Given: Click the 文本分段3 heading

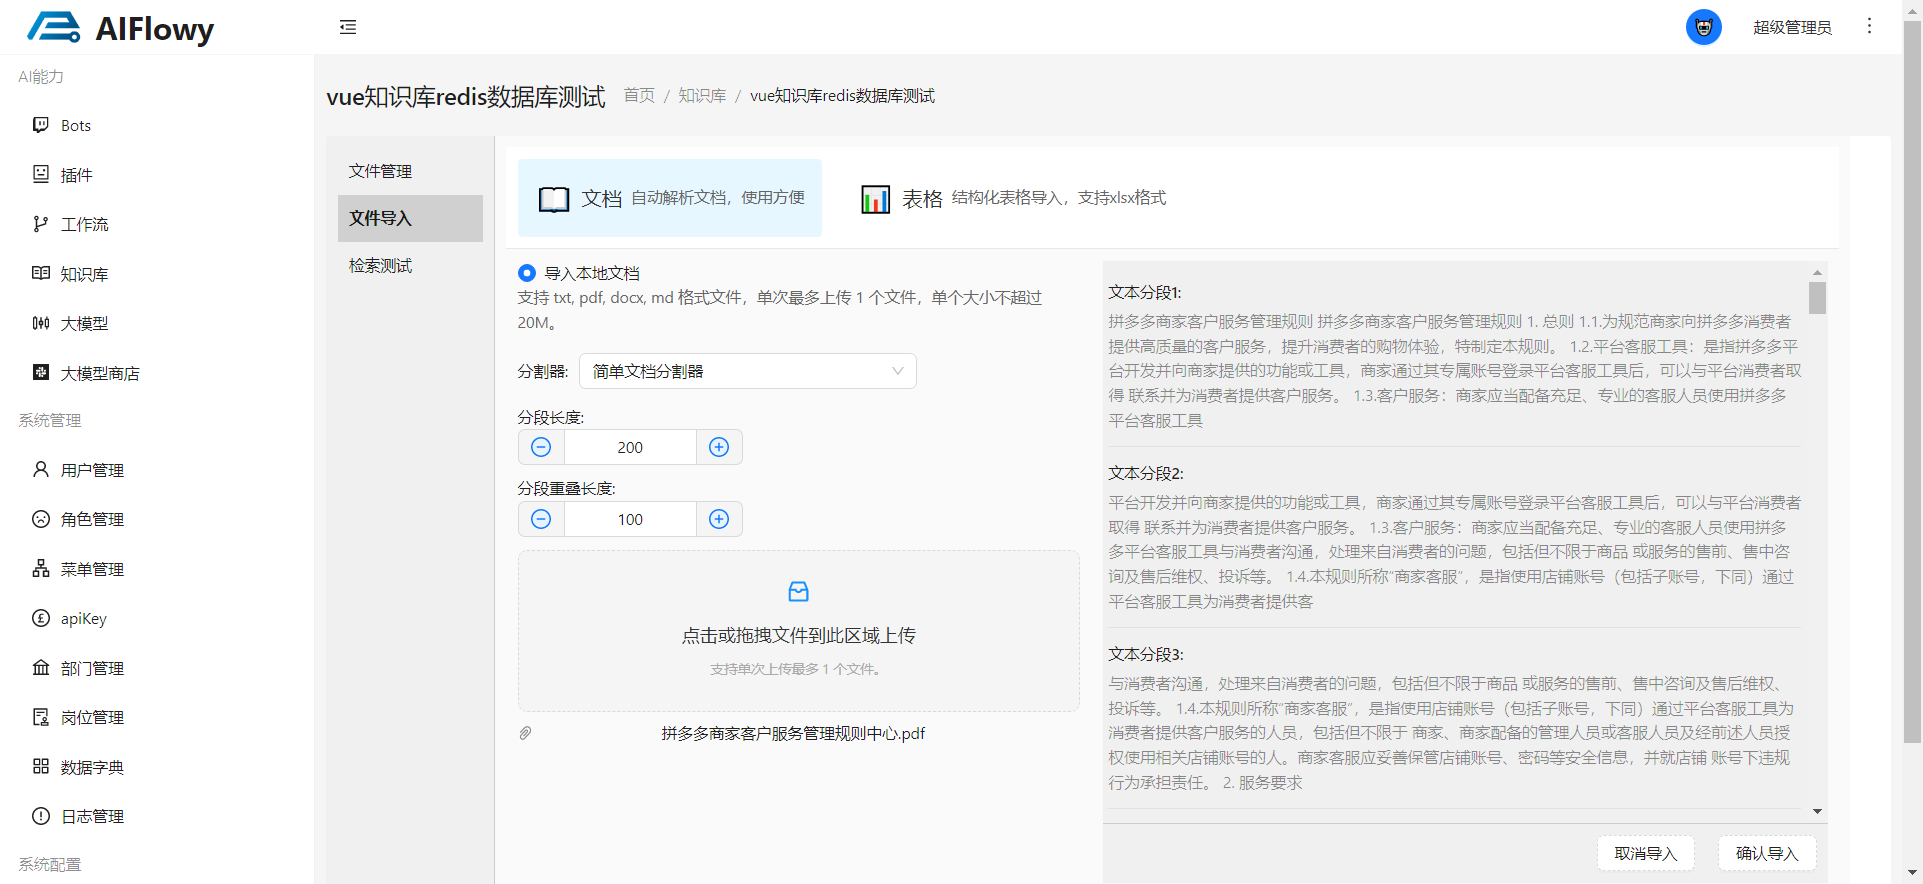Looking at the screenshot, I should click(x=1146, y=654).
